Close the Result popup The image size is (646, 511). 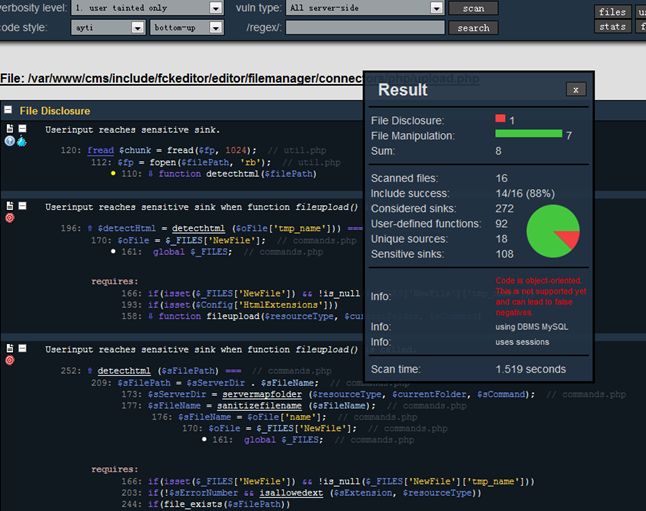(x=576, y=90)
